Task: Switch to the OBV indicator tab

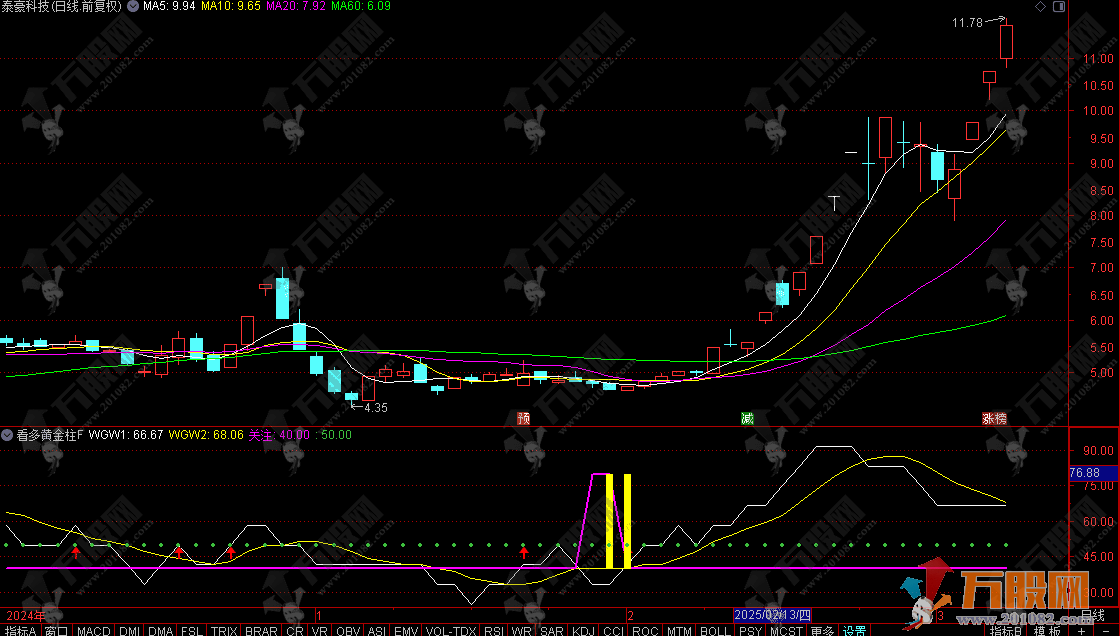Action: point(348,630)
